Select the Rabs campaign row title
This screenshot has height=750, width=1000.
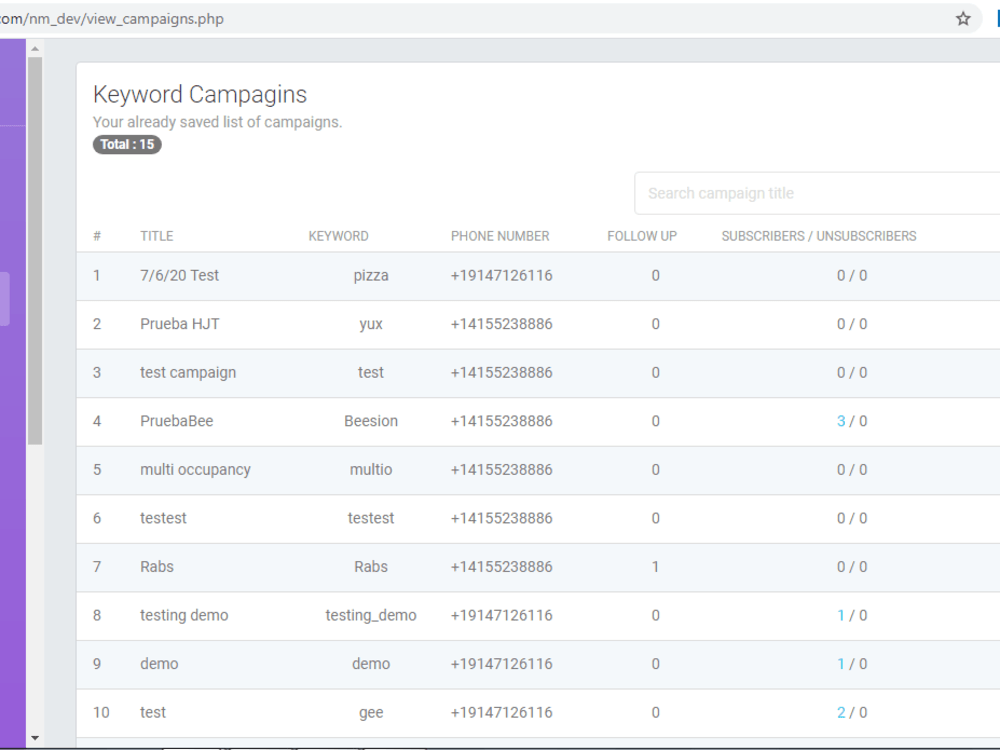pos(157,566)
